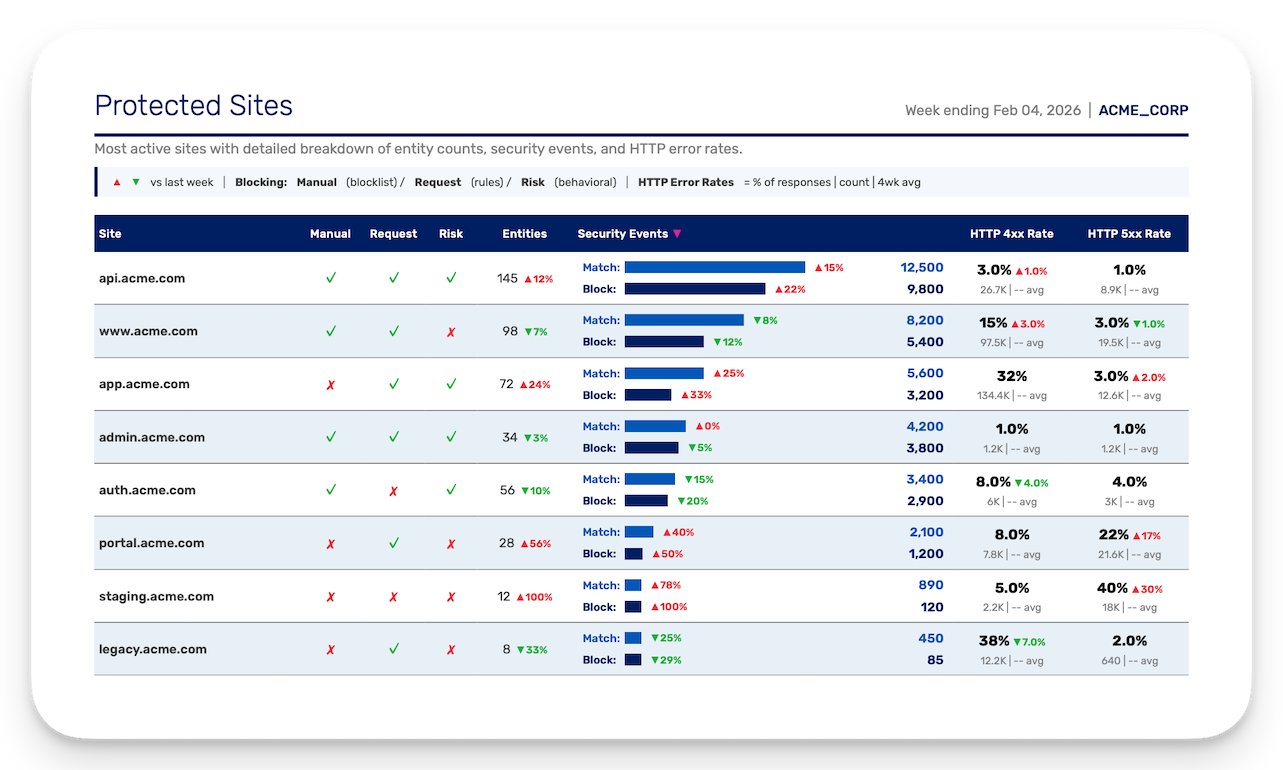This screenshot has height=770, width=1283.
Task: Click the Match bar for api.acme.com
Action: 714,267
